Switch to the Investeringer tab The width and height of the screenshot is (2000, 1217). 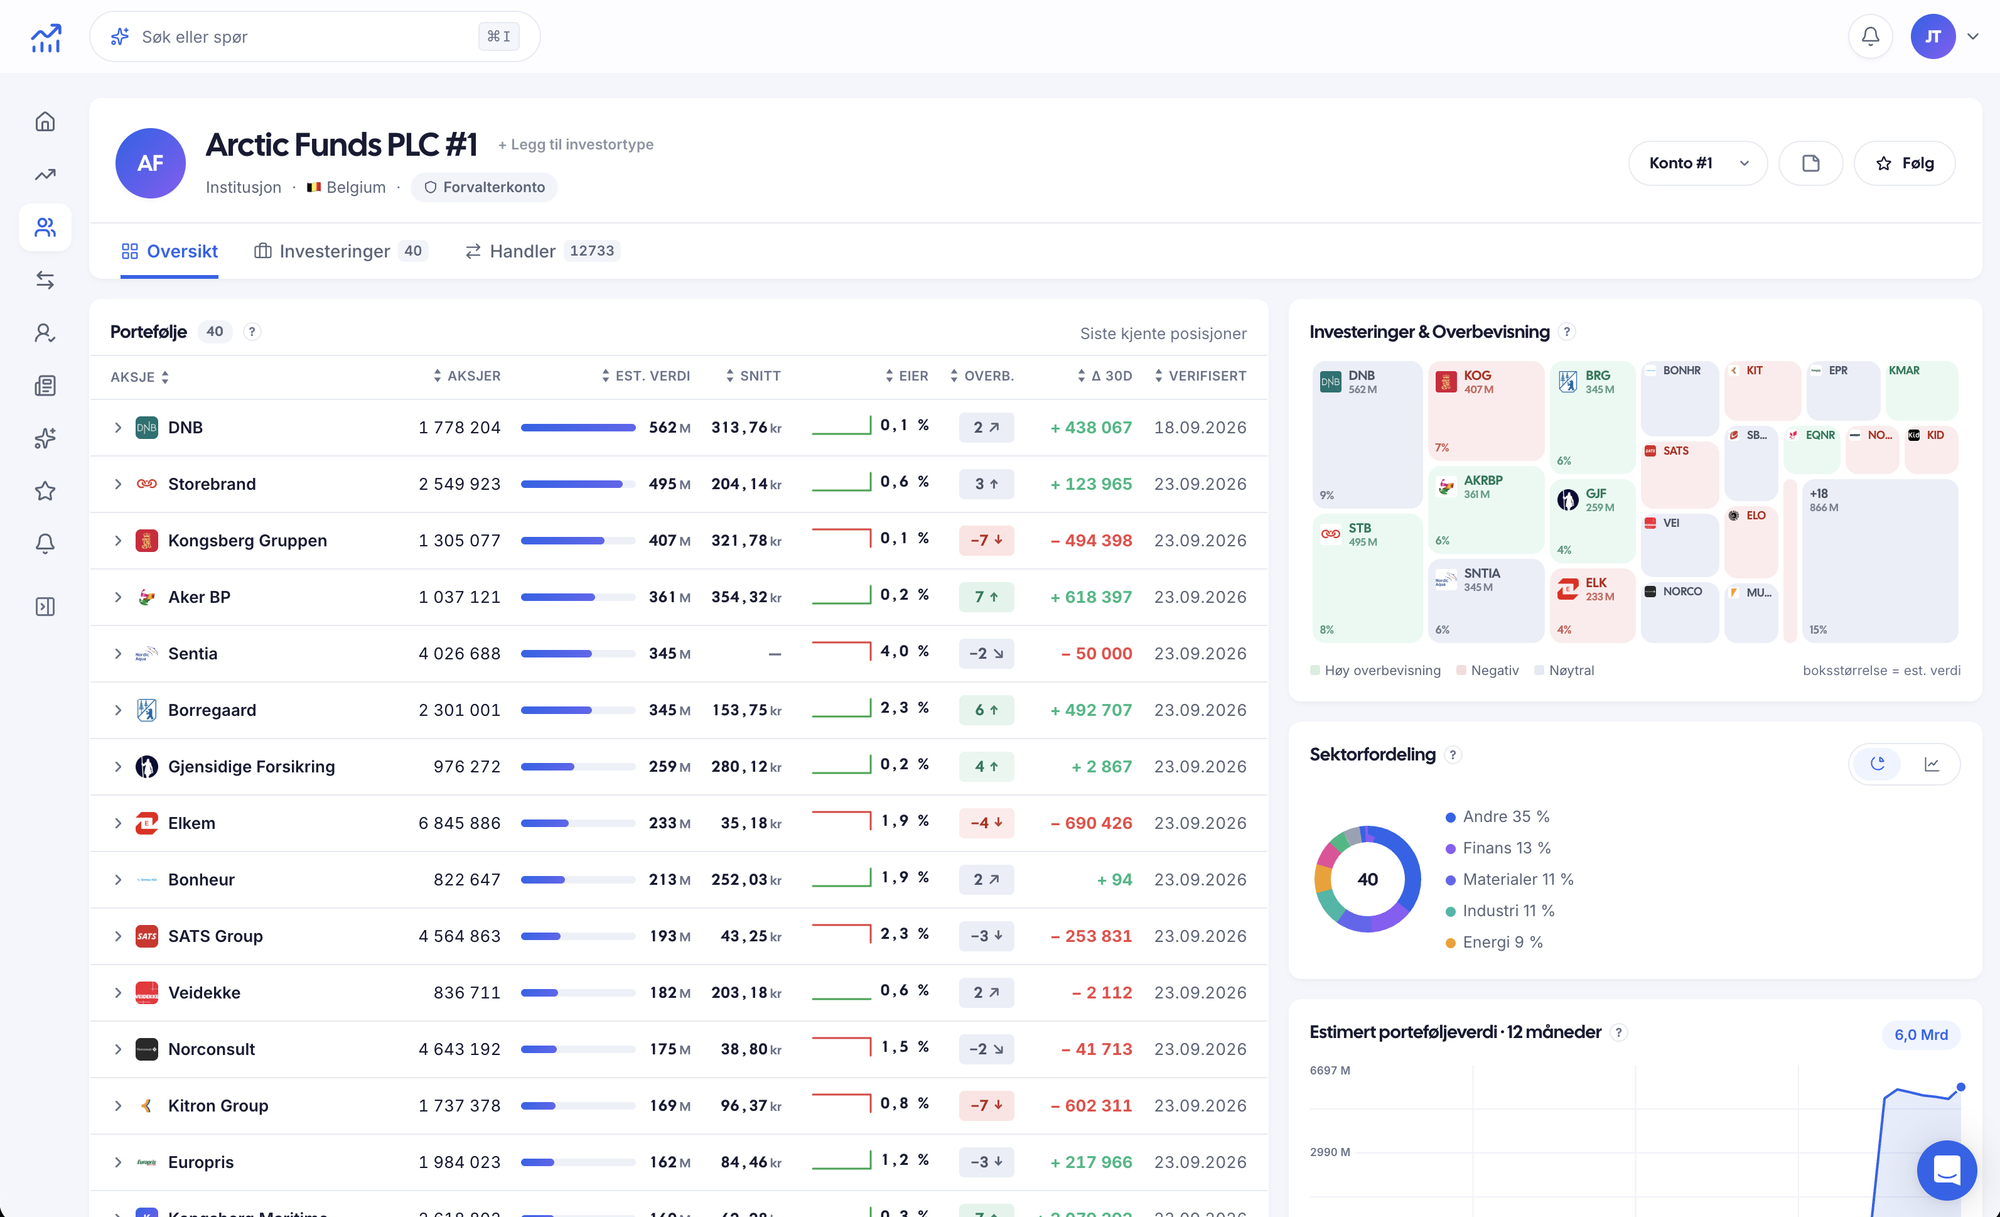click(x=340, y=251)
